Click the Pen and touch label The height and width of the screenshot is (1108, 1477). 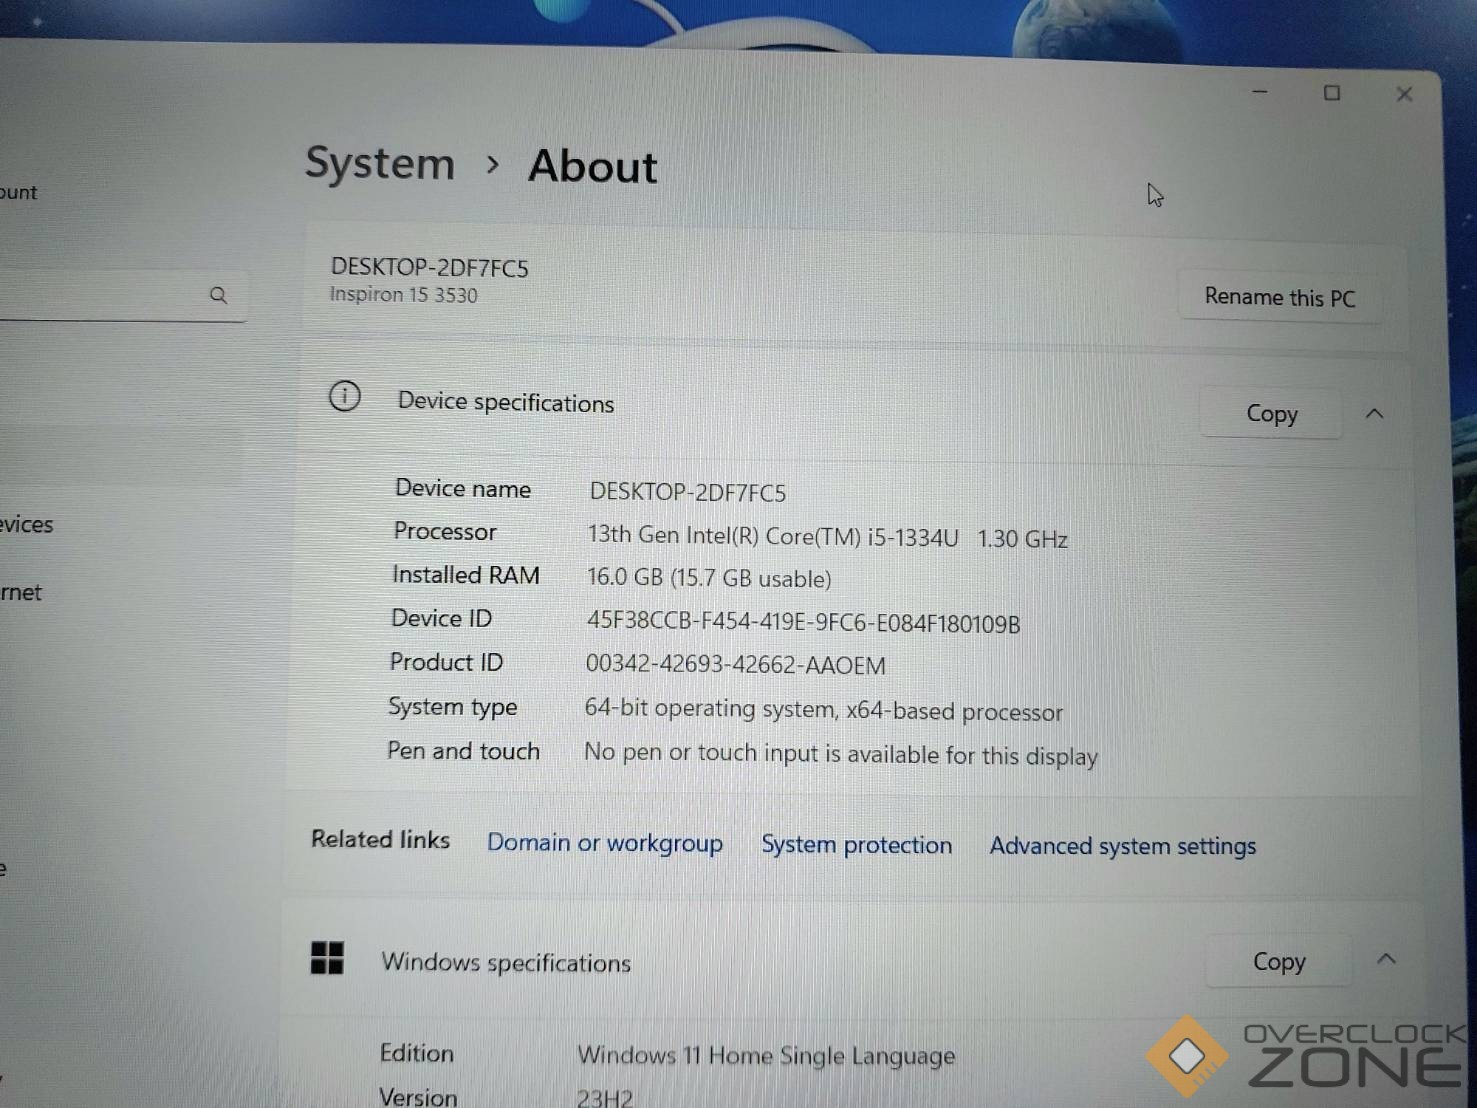click(463, 750)
